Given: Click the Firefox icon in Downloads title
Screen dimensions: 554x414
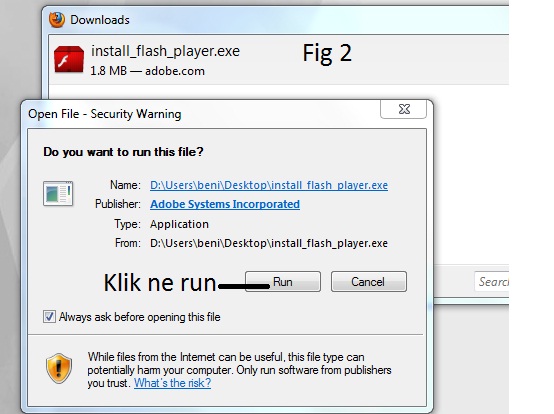Looking at the screenshot, I should tap(57, 20).
